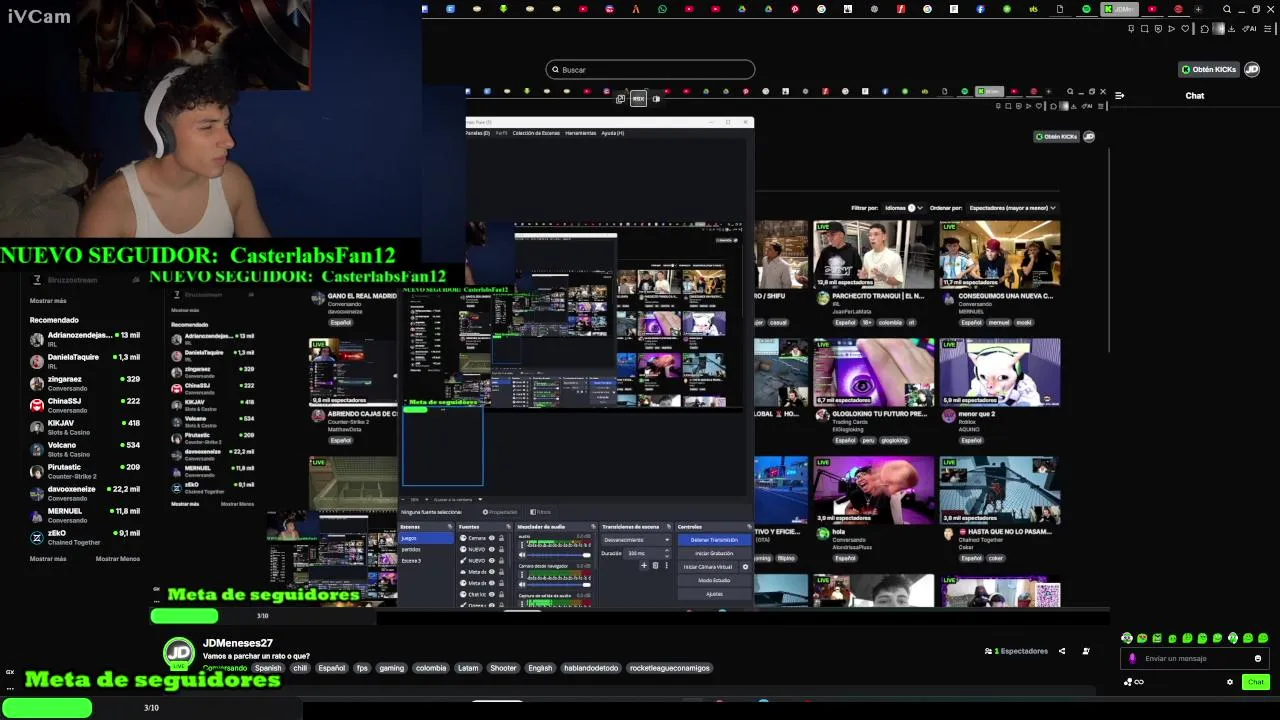
Task: Click the AI icon in the outer browser toolbar
Action: point(1250,29)
